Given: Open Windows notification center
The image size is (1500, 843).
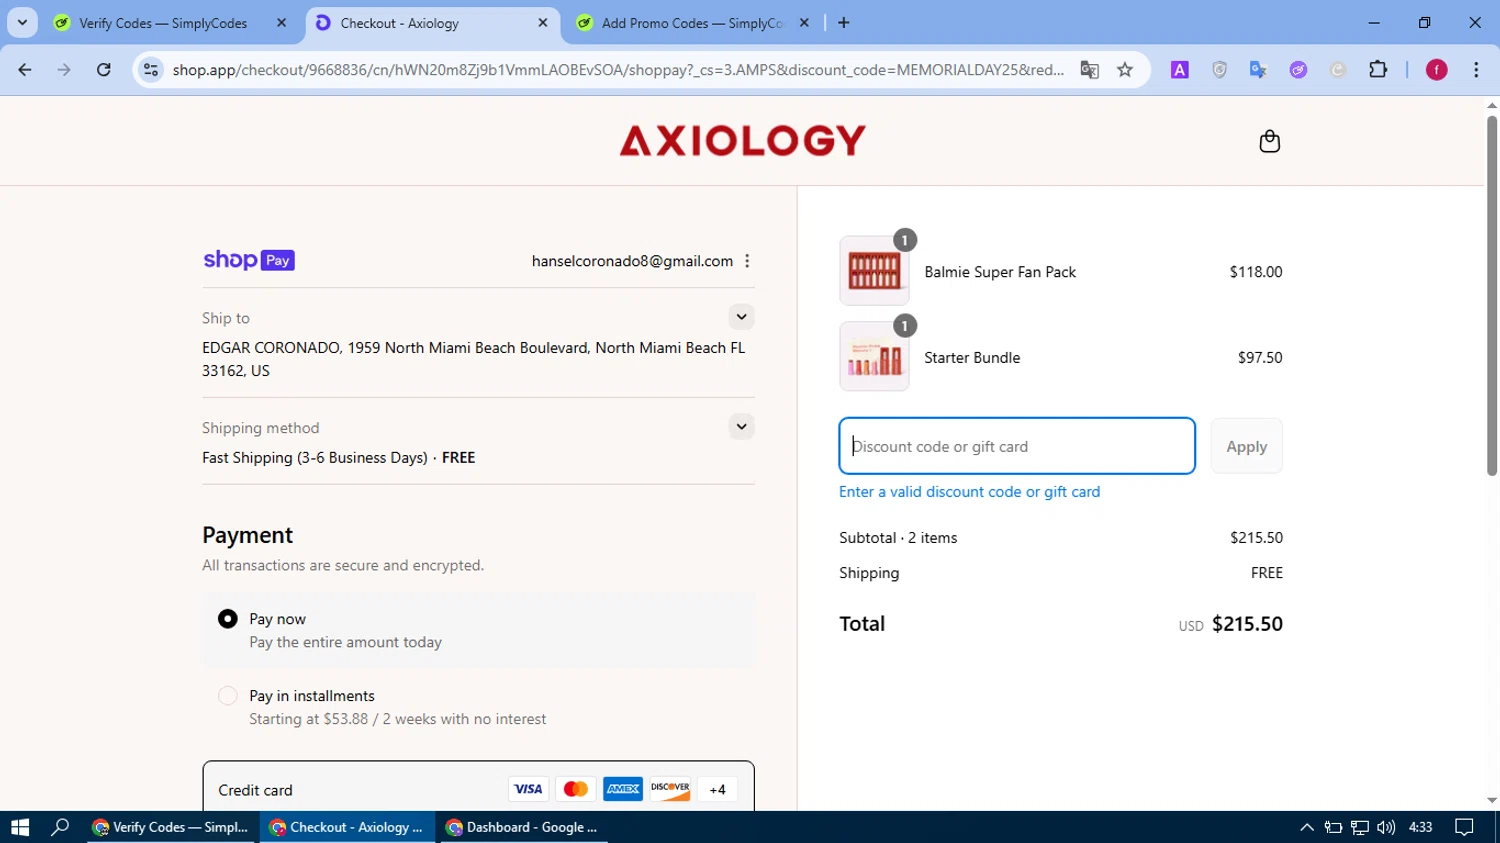Looking at the screenshot, I should click(1464, 827).
